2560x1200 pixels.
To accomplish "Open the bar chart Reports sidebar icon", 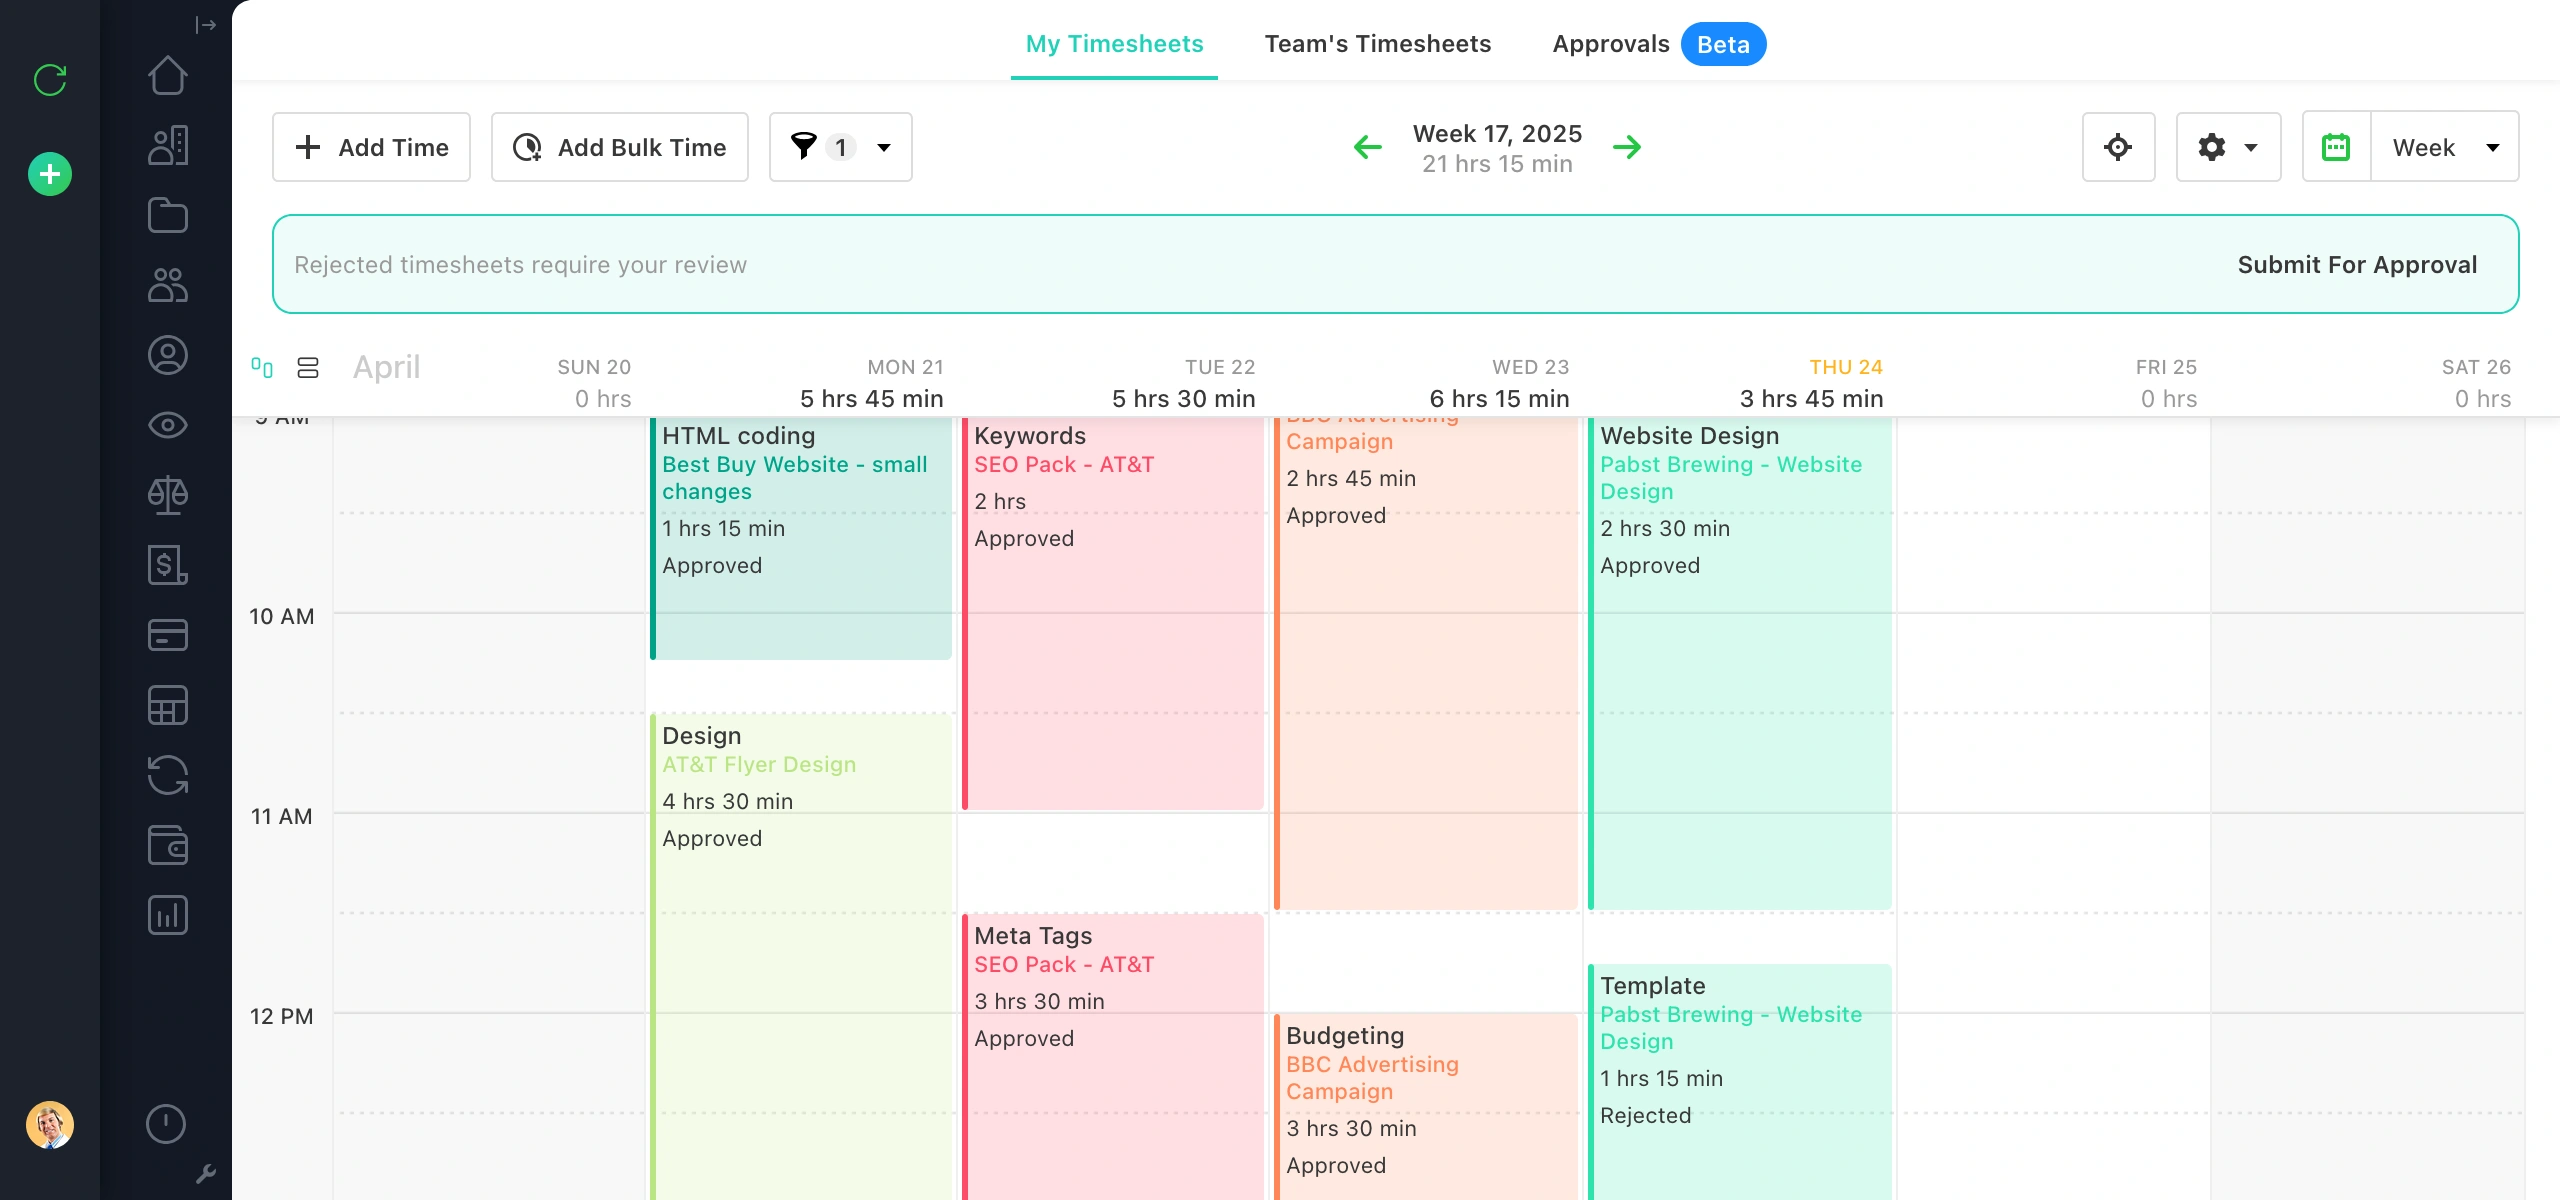I will click(x=167, y=915).
